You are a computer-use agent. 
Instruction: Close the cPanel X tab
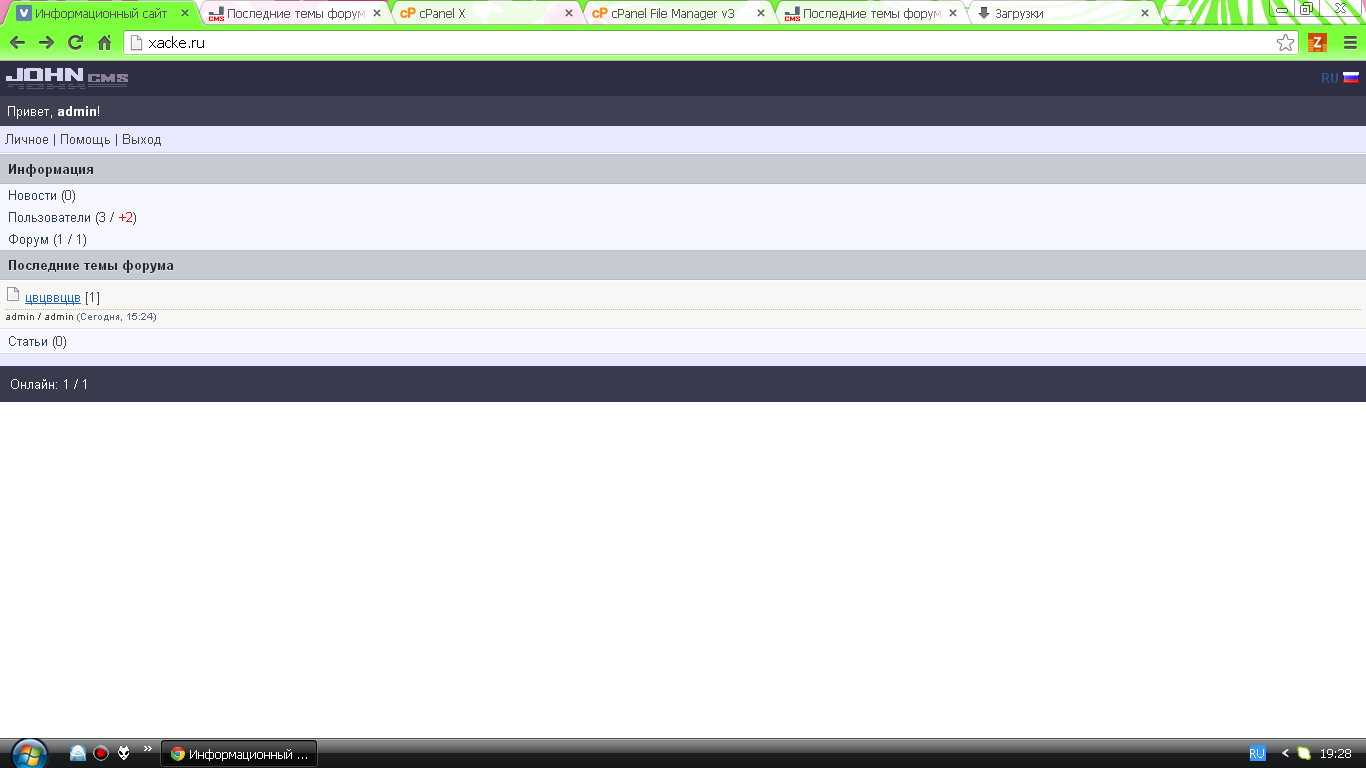[x=569, y=14]
